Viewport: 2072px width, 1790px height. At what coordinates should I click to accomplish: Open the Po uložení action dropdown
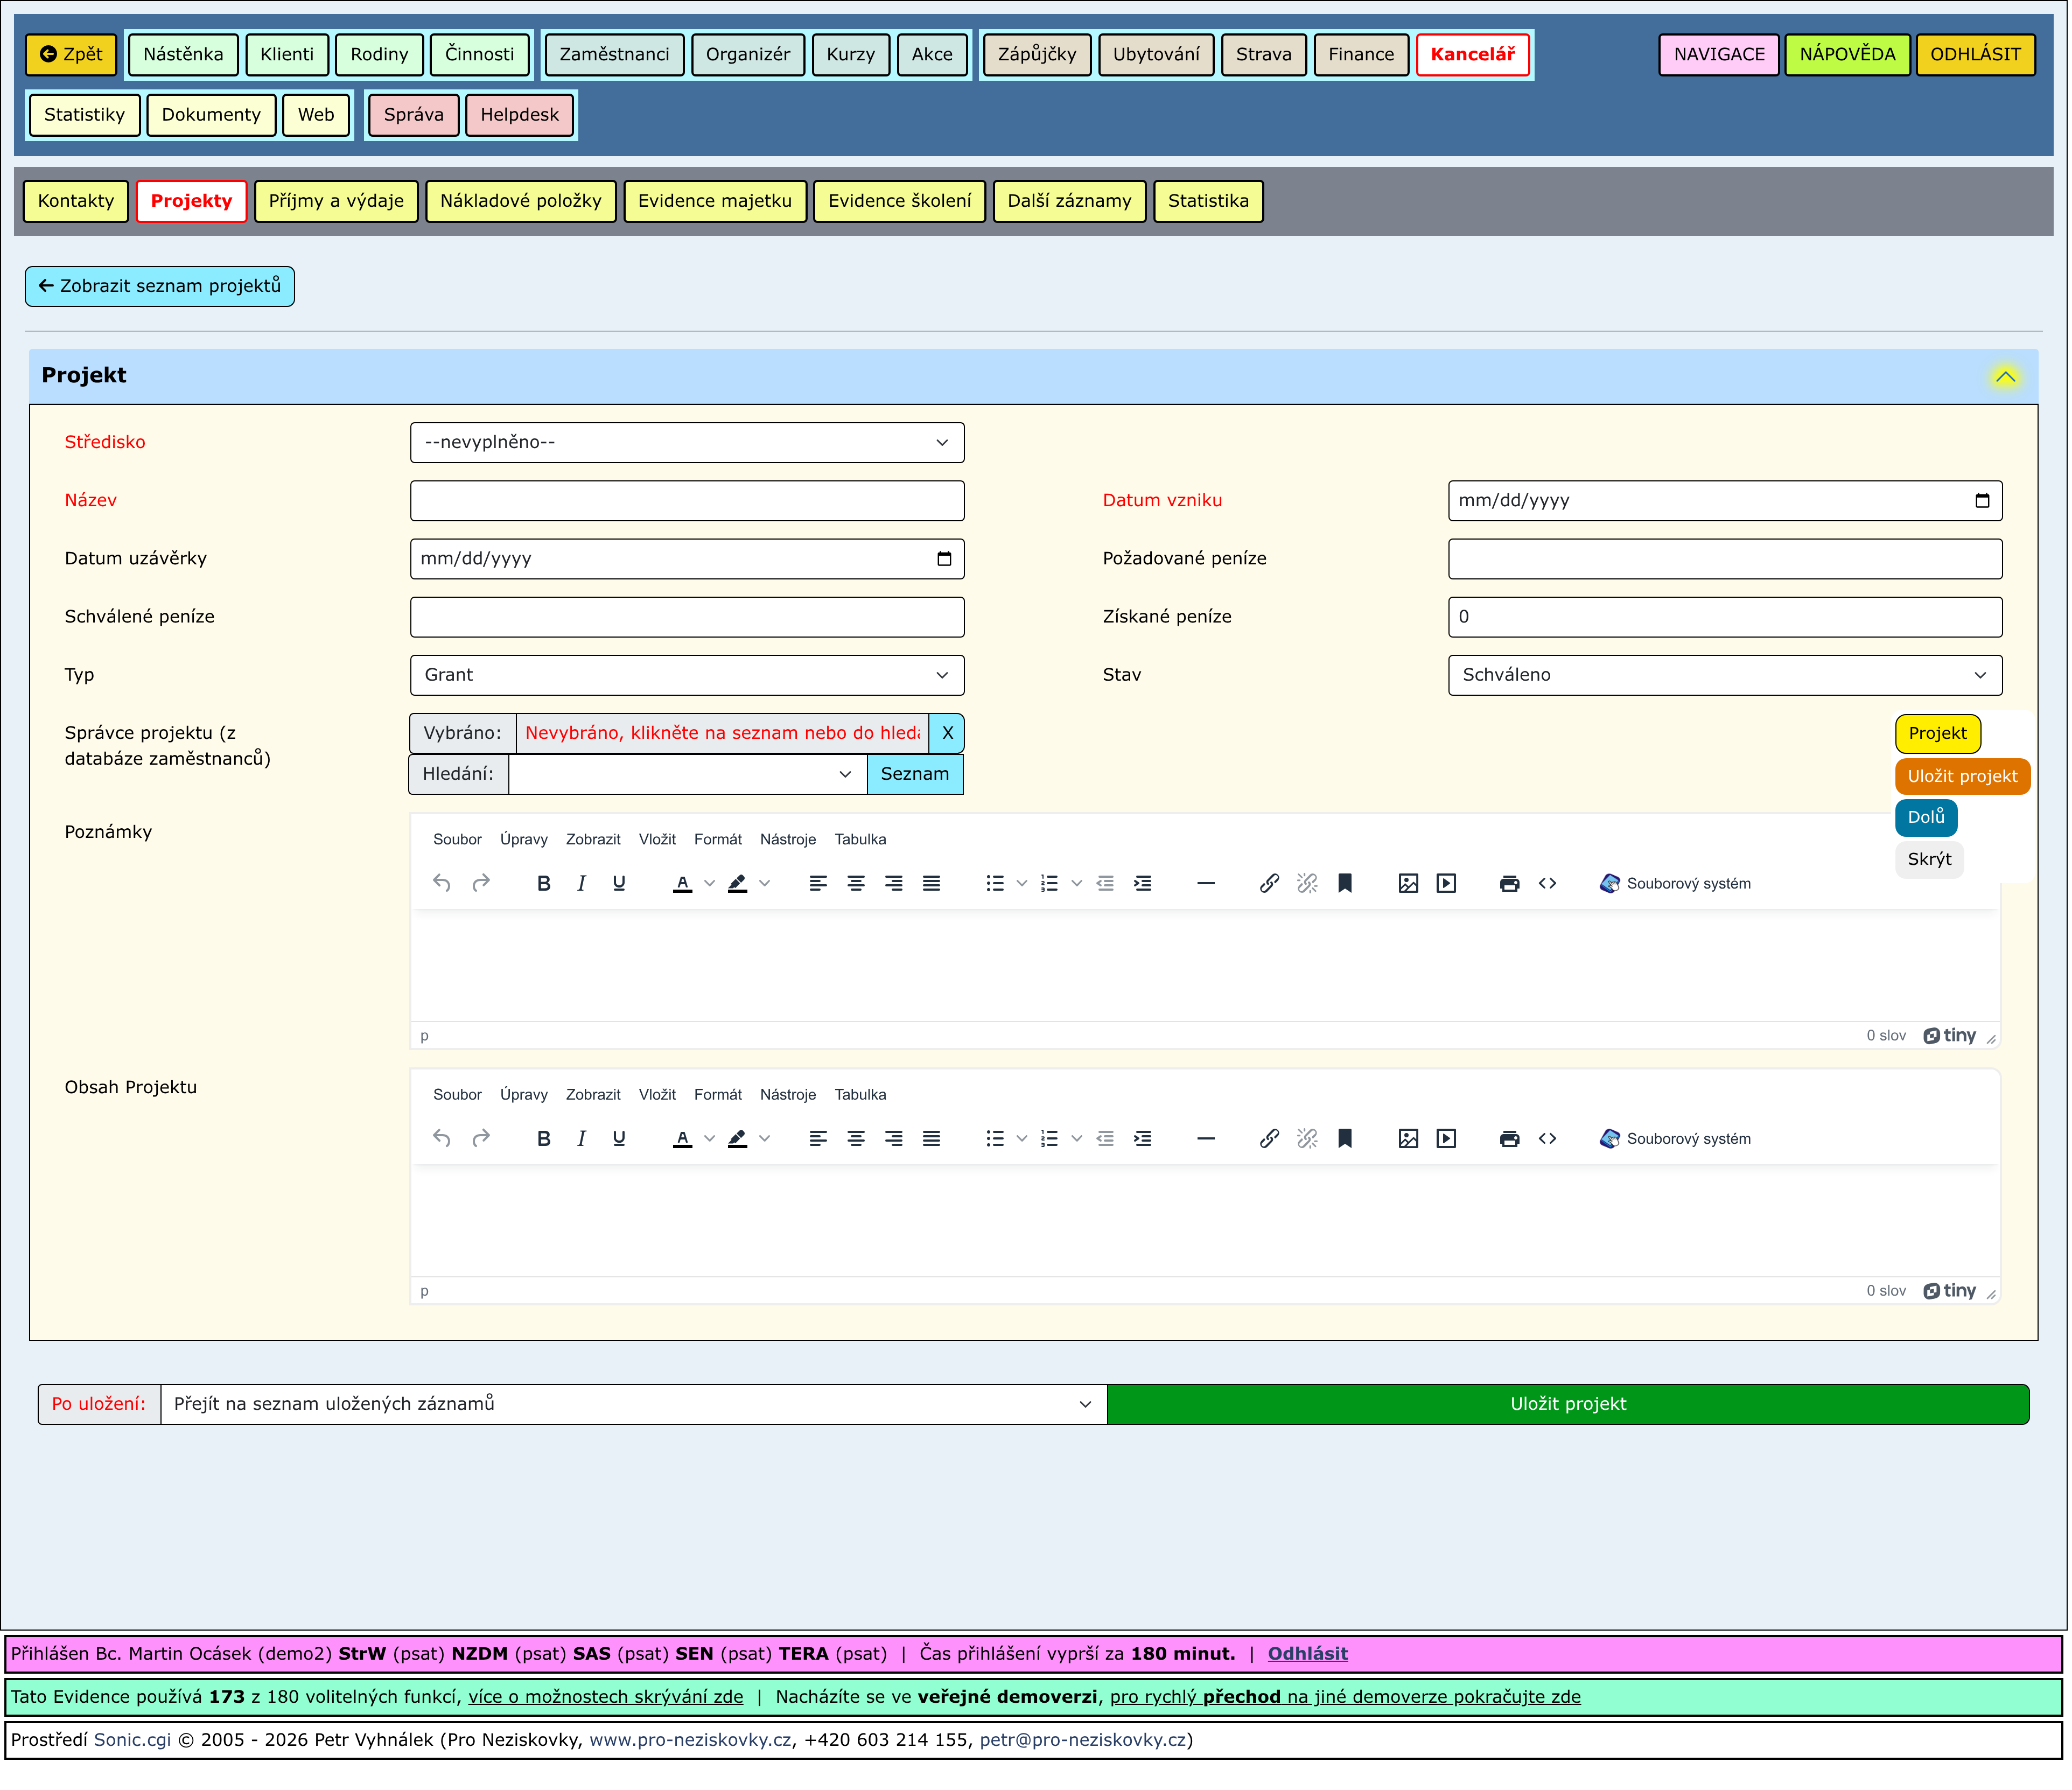[x=633, y=1405]
